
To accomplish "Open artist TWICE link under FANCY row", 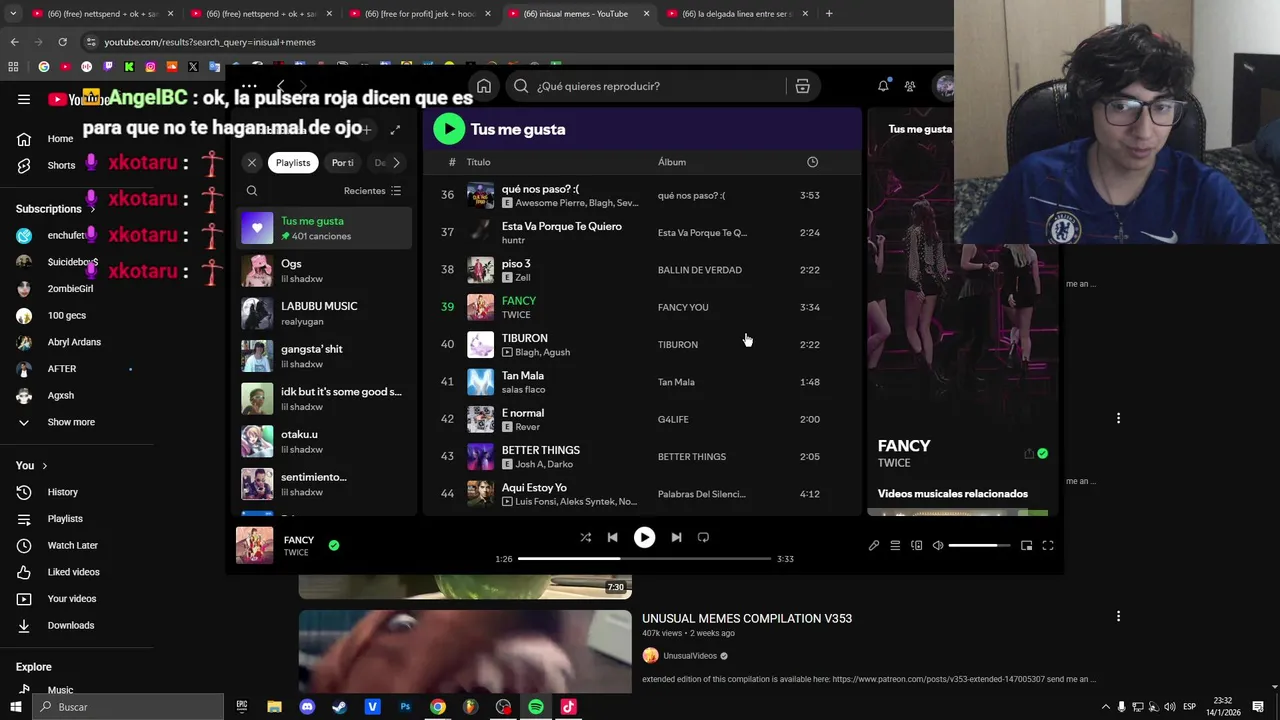I will 516,315.
